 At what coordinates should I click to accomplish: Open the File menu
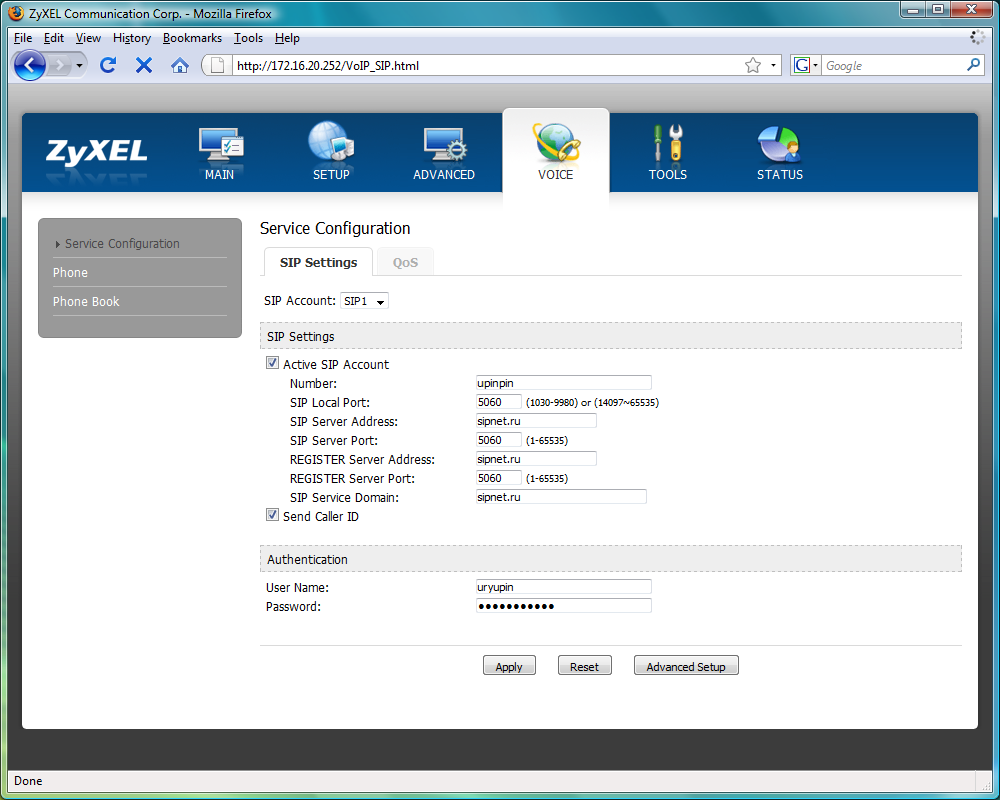click(x=23, y=38)
